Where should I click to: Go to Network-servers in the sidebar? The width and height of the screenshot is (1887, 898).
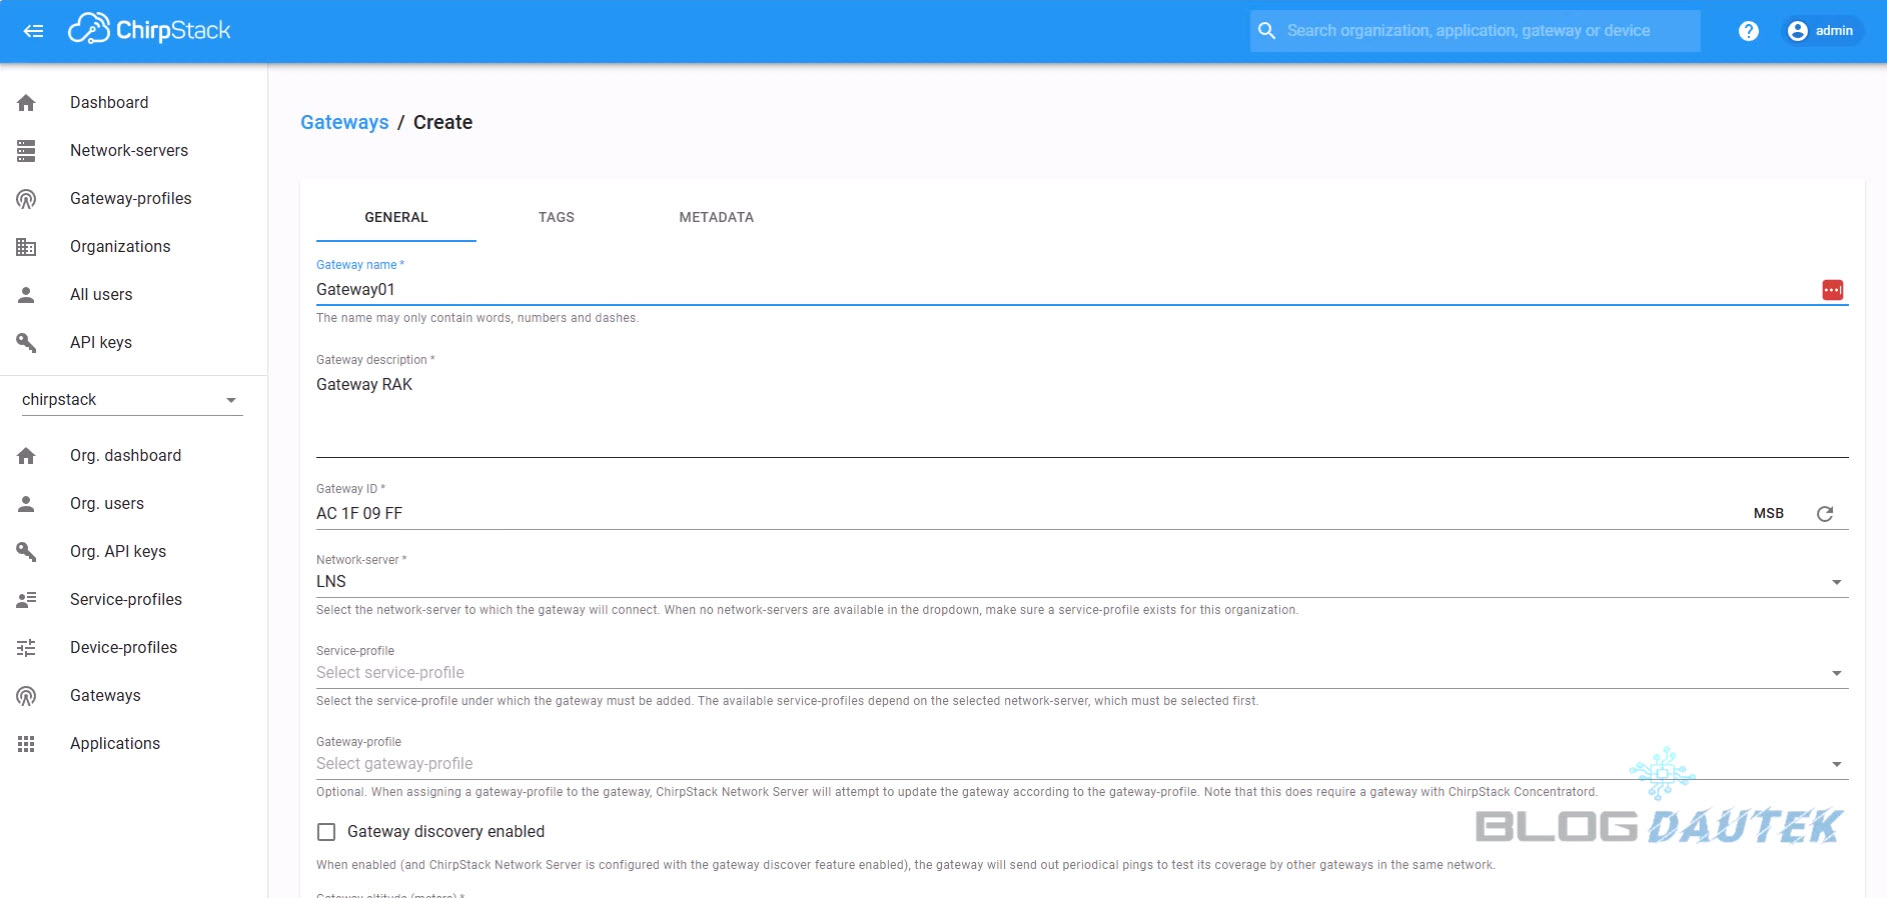[x=128, y=151]
